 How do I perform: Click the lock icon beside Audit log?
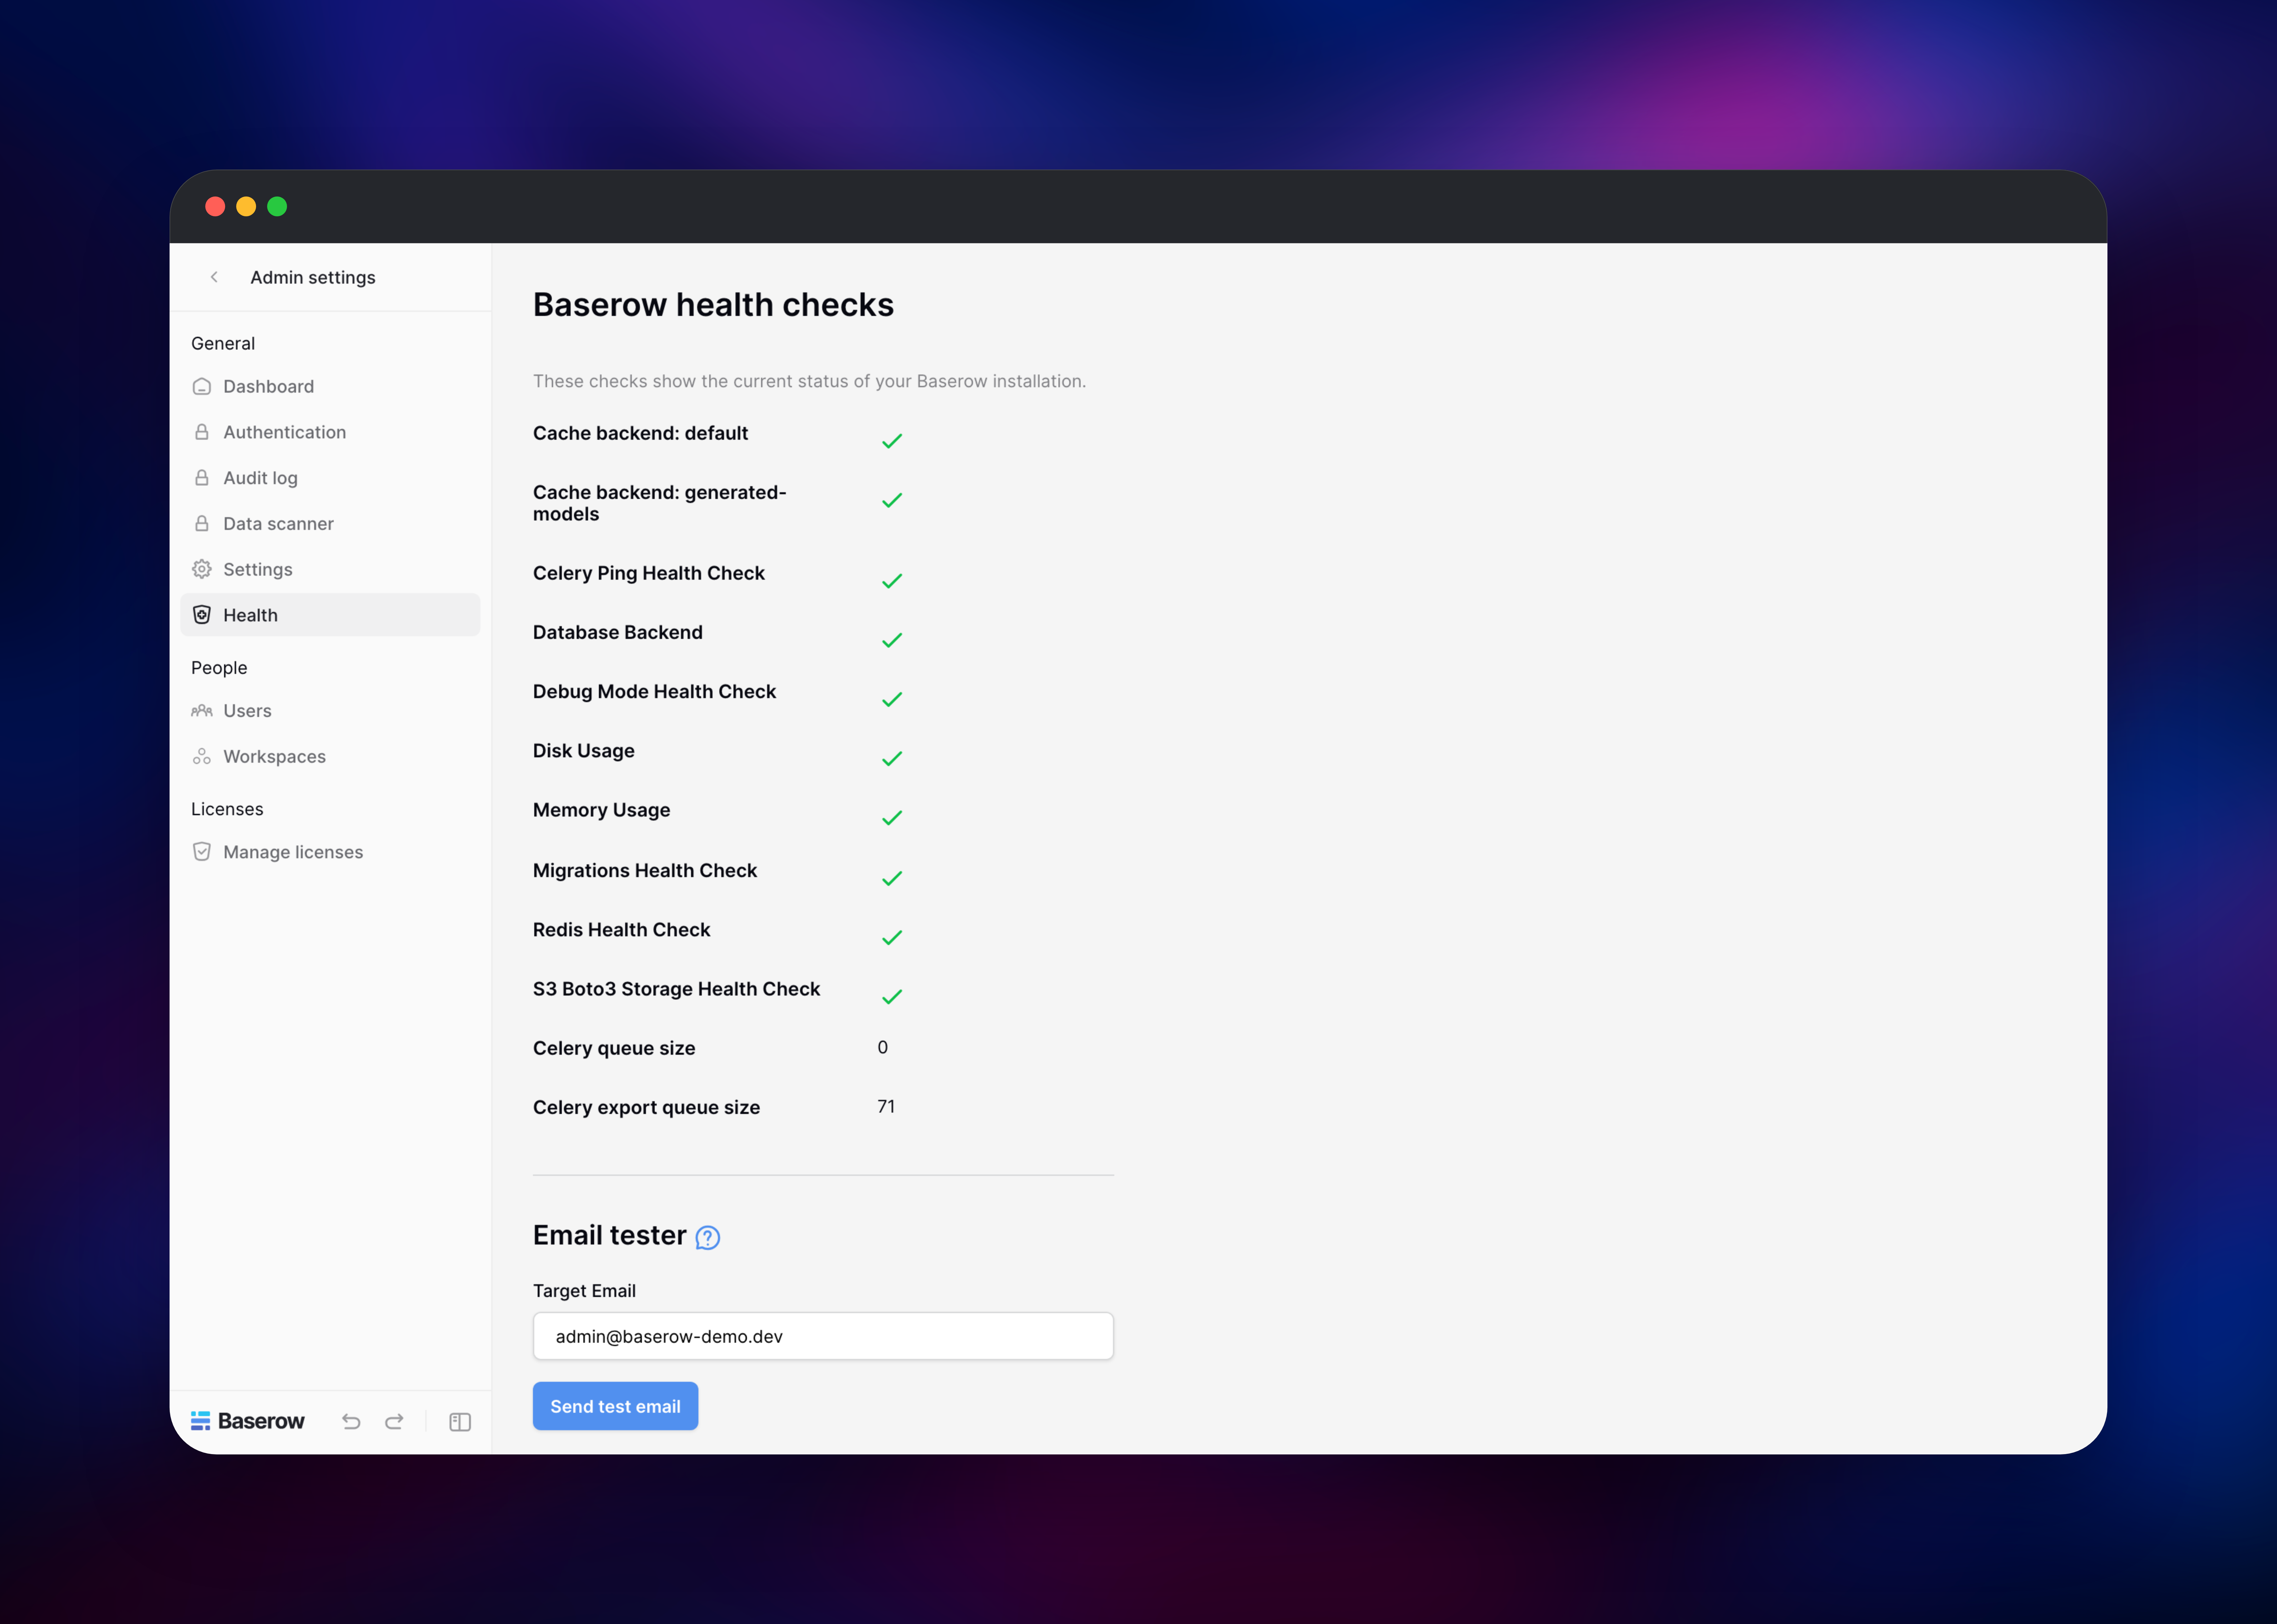tap(202, 478)
